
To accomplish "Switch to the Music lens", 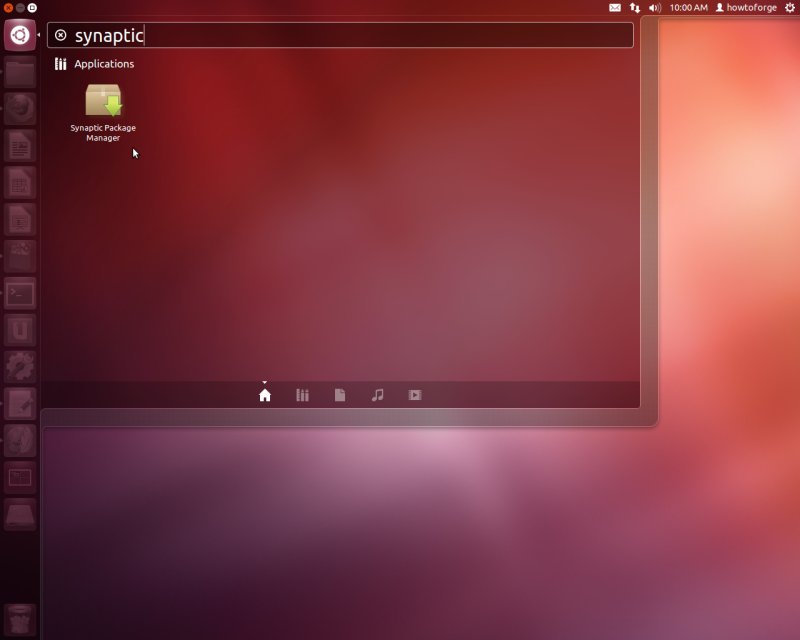I will 378,395.
